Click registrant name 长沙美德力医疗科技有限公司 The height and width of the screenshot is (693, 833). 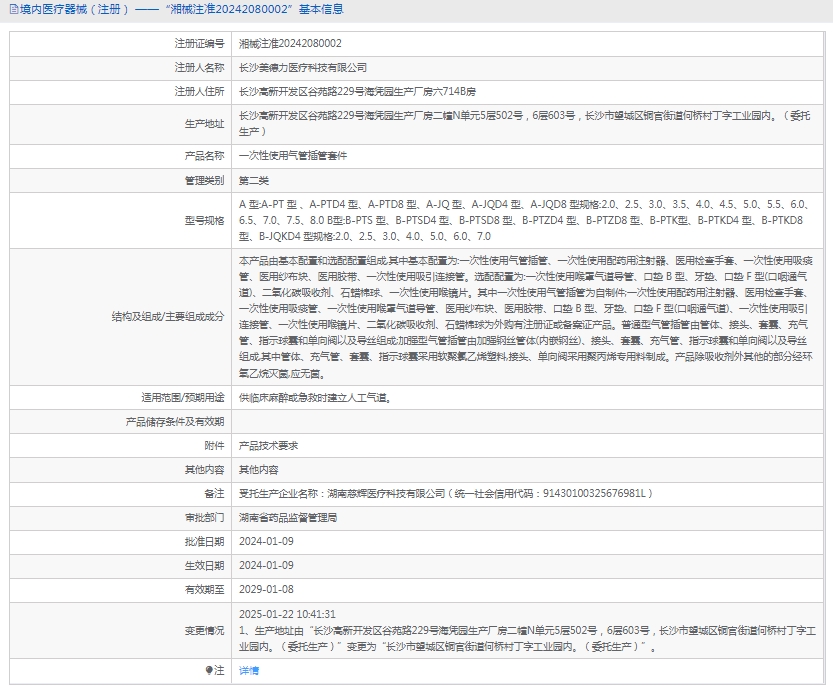click(303, 68)
